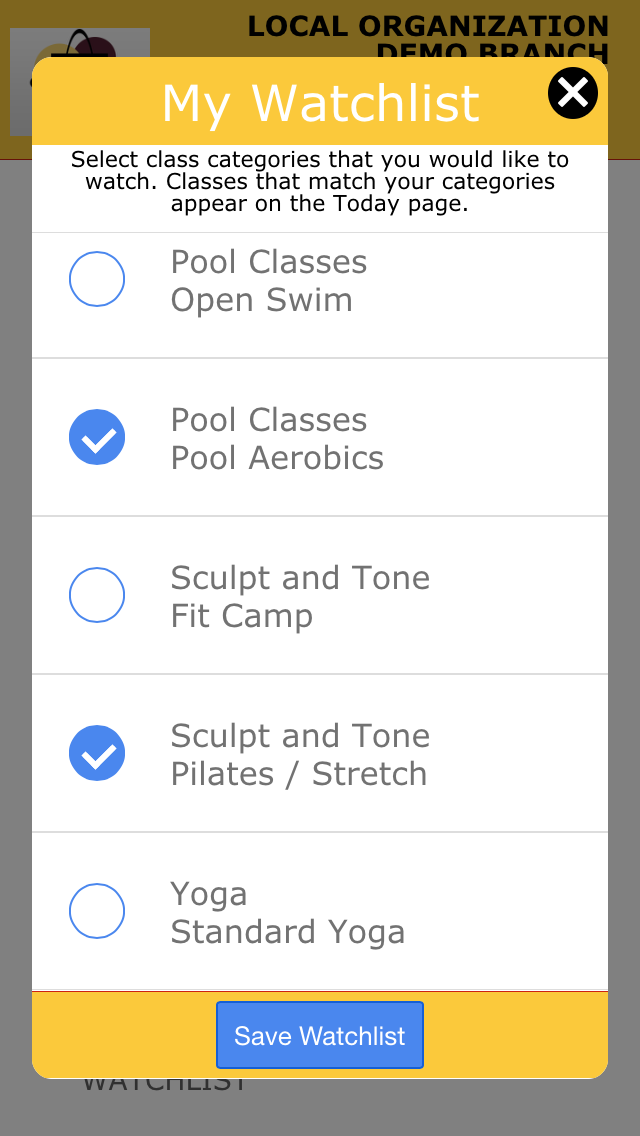Tap the Pool Aerobics label text
Image resolution: width=640 pixels, height=1136 pixels.
[277, 458]
